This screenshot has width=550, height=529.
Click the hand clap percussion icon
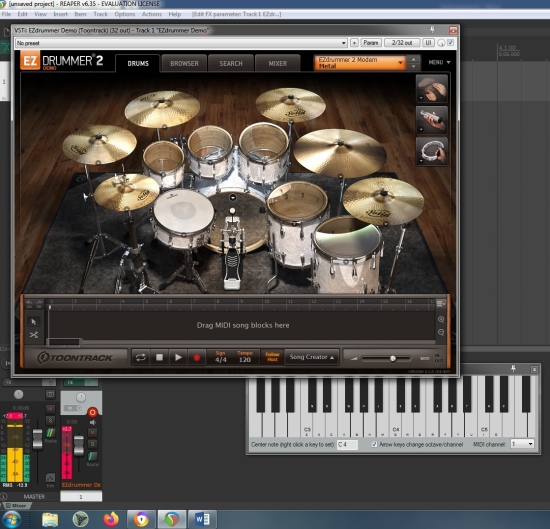point(432,89)
